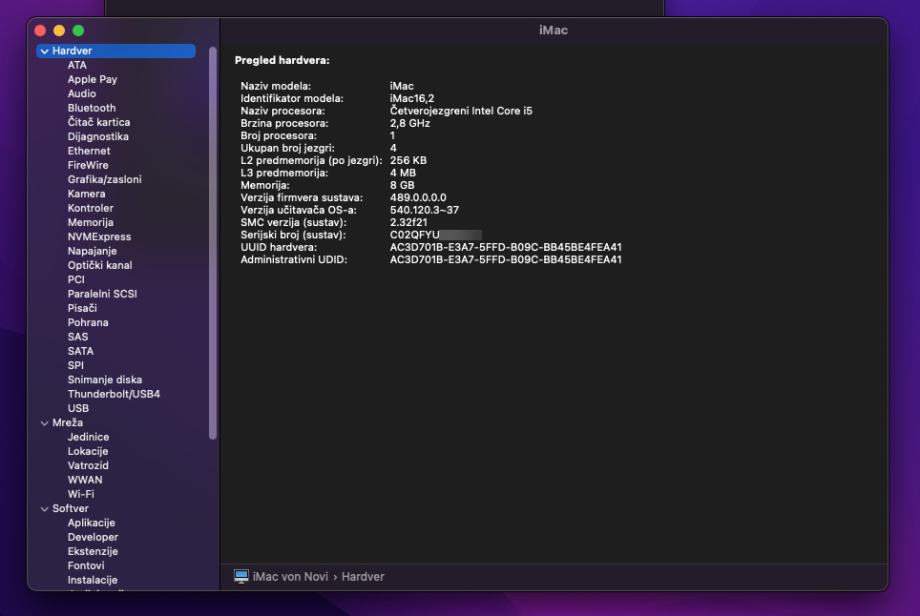The width and height of the screenshot is (920, 616).
Task: Select USB in the hardware list
Action: pyautogui.click(x=78, y=408)
